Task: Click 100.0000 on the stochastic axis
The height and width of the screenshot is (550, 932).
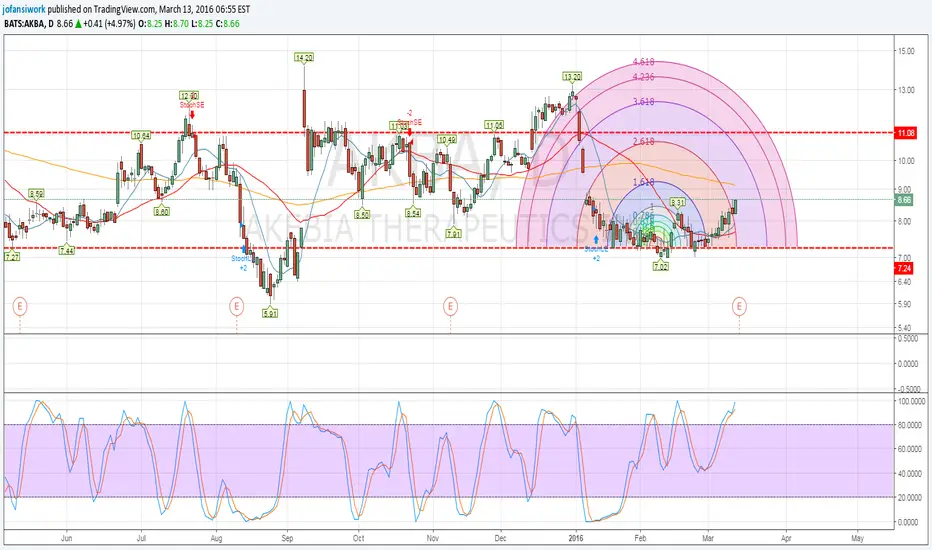Action: (912, 402)
